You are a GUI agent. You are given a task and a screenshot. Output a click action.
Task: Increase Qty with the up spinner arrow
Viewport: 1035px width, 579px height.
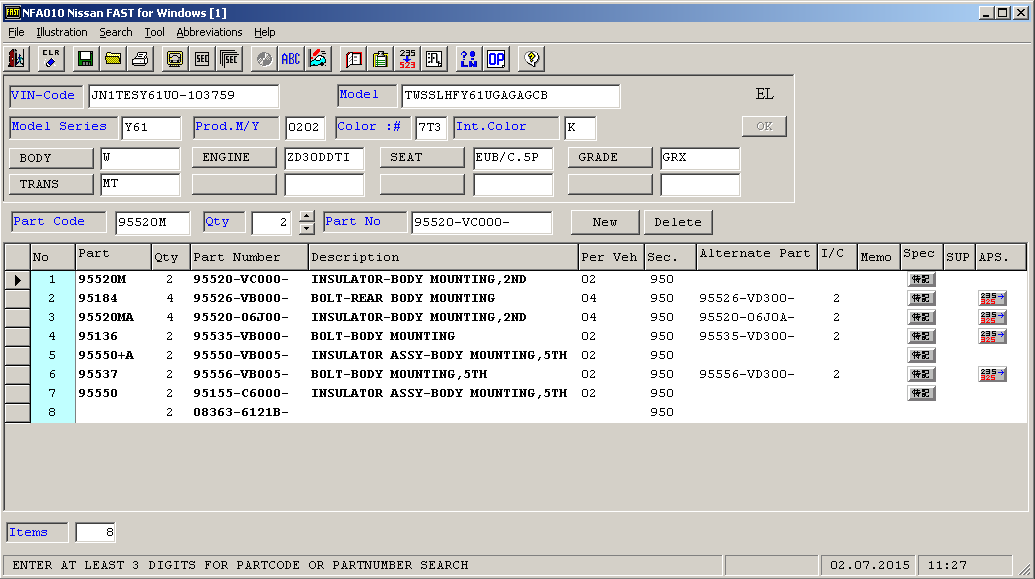pos(306,217)
